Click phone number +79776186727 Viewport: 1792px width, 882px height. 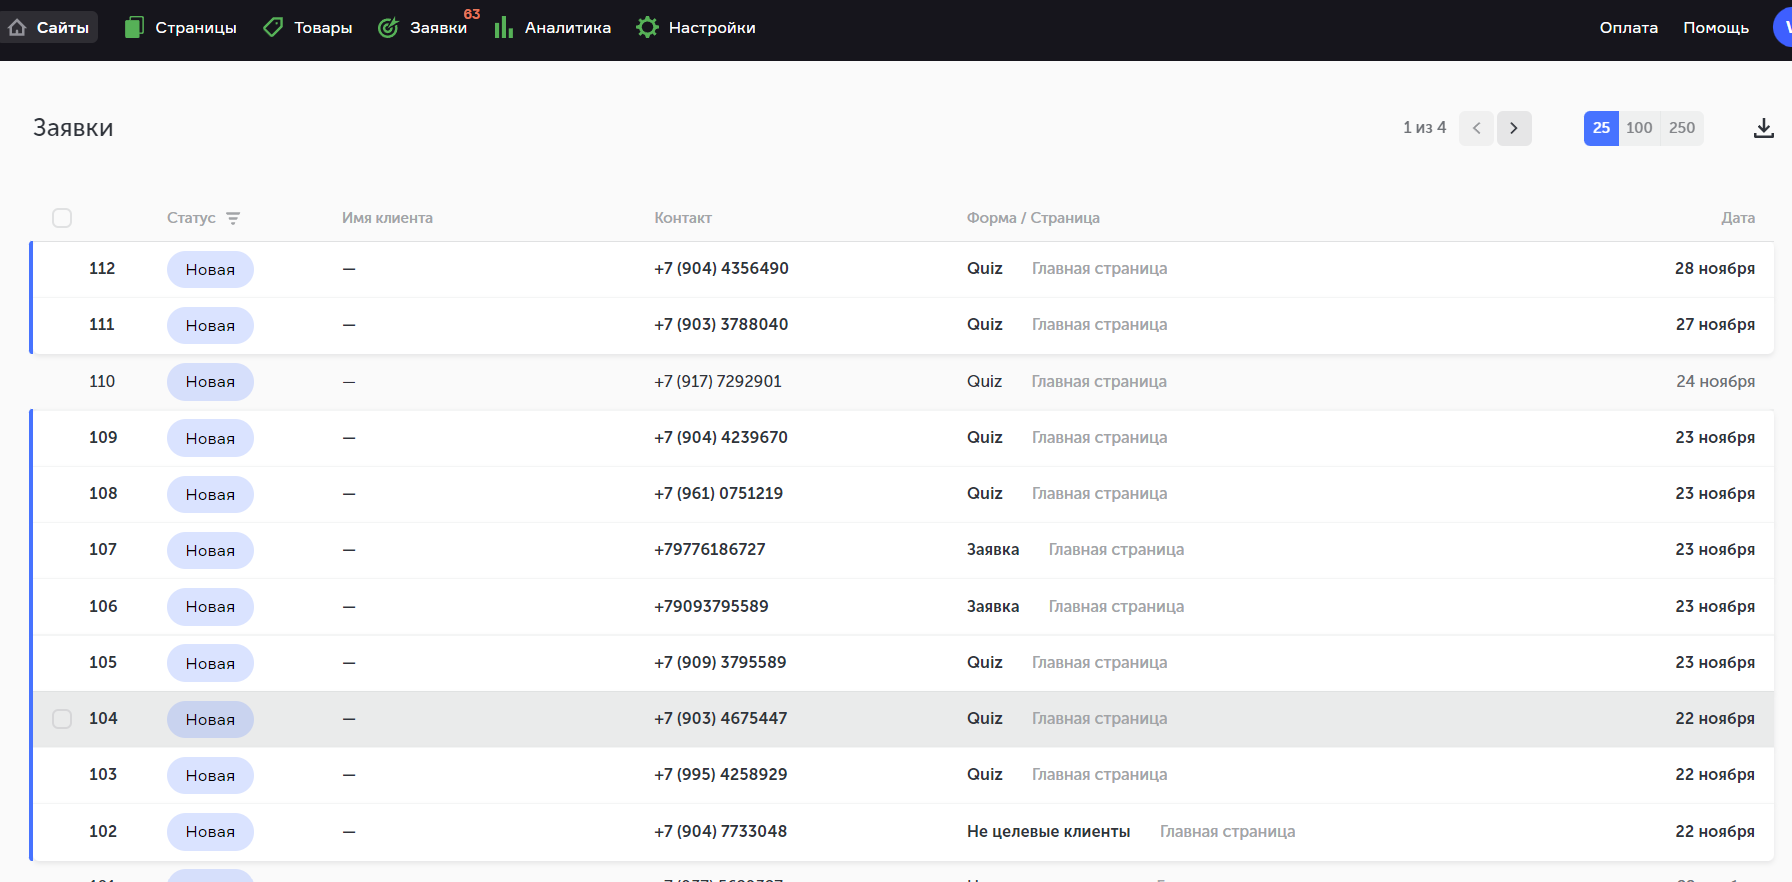pyautogui.click(x=710, y=549)
